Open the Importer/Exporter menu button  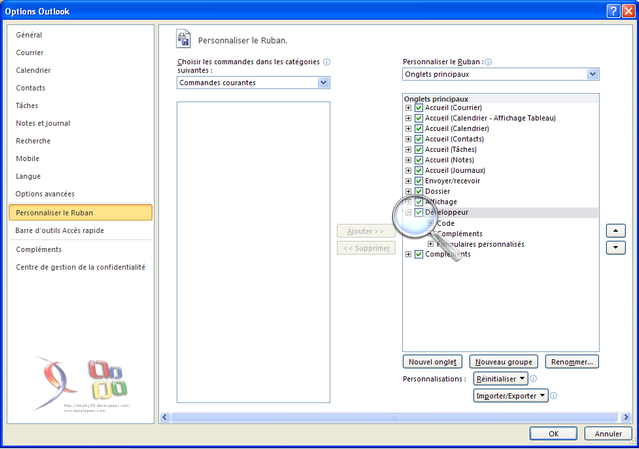click(x=512, y=396)
